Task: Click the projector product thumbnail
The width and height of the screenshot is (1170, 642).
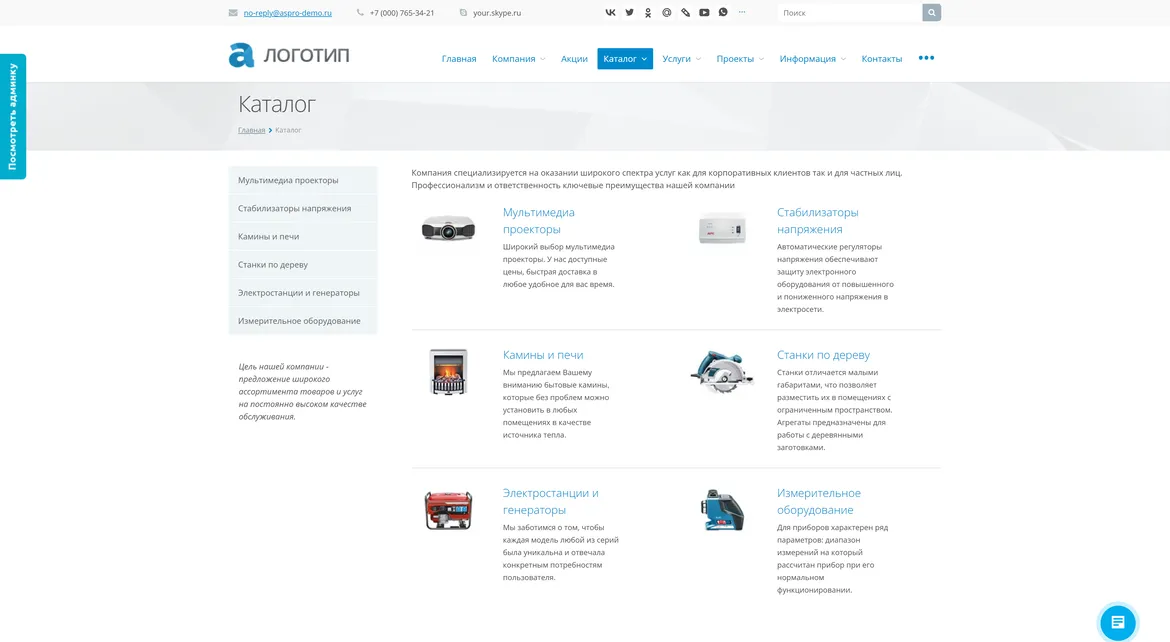Action: click(x=448, y=228)
